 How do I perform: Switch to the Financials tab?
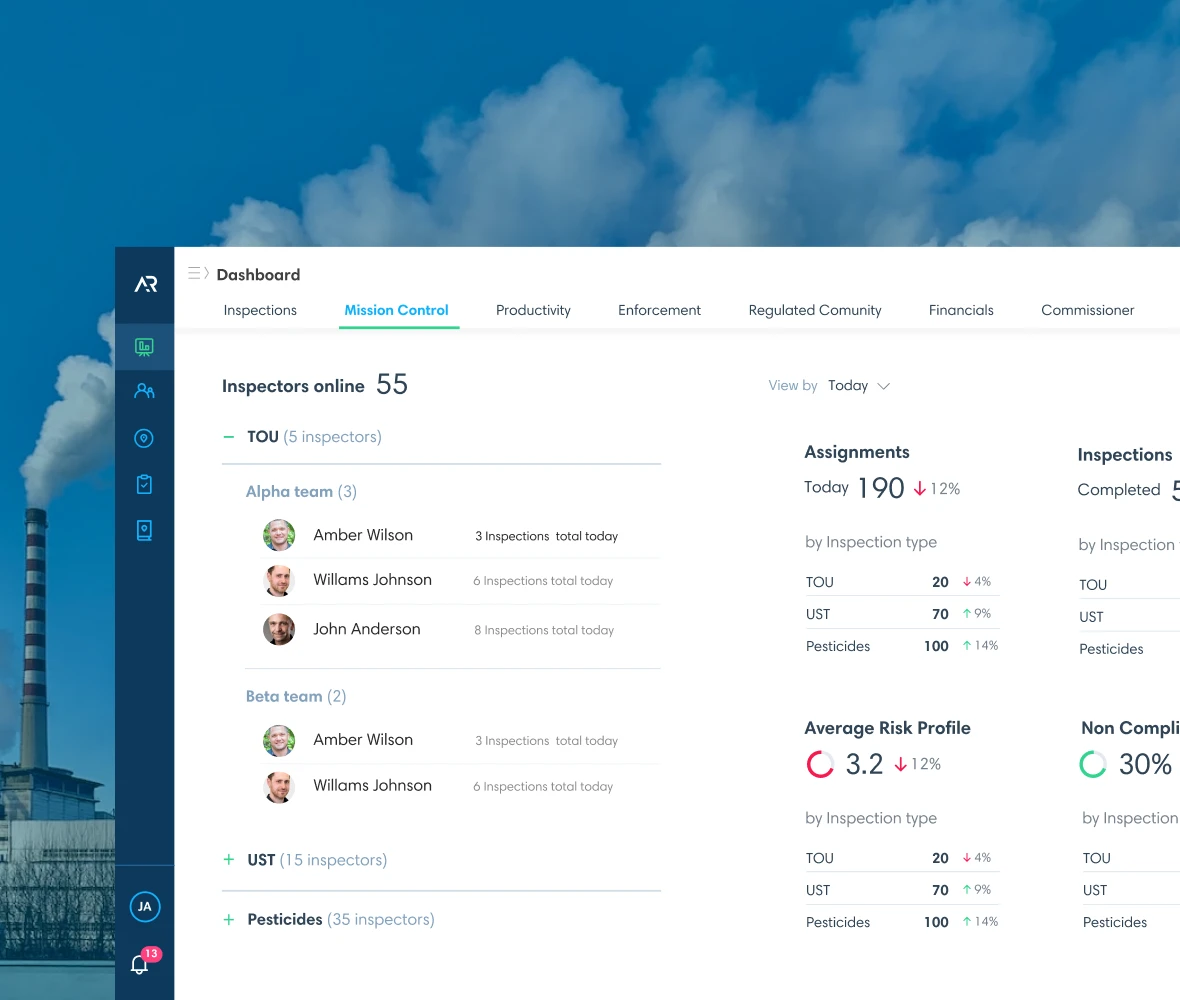click(x=961, y=310)
